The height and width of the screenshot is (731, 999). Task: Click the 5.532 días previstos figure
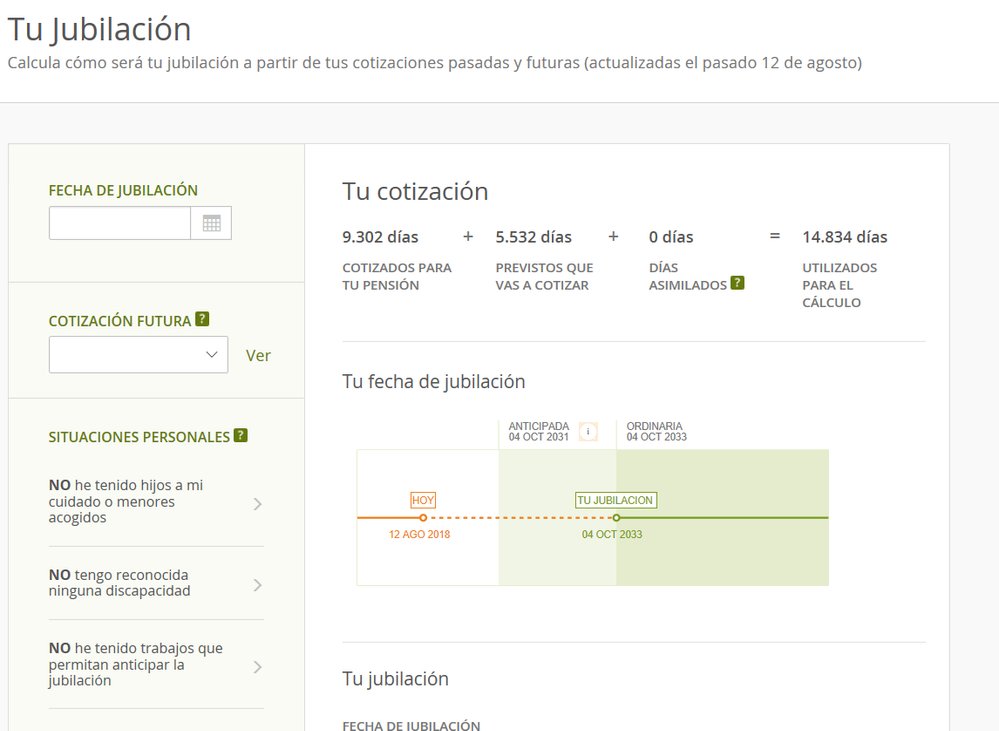pos(533,237)
